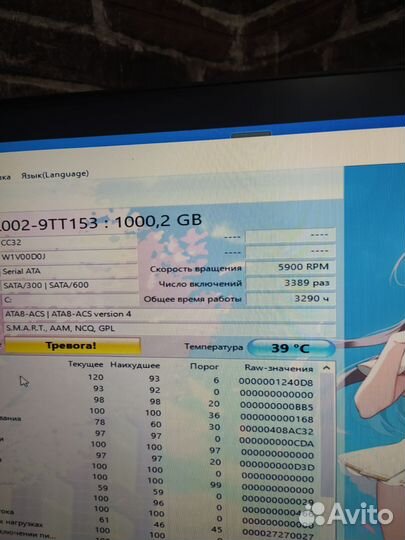The width and height of the screenshot is (405, 540).
Task: Select the Наихудшее column header
Action: [x=135, y=365]
